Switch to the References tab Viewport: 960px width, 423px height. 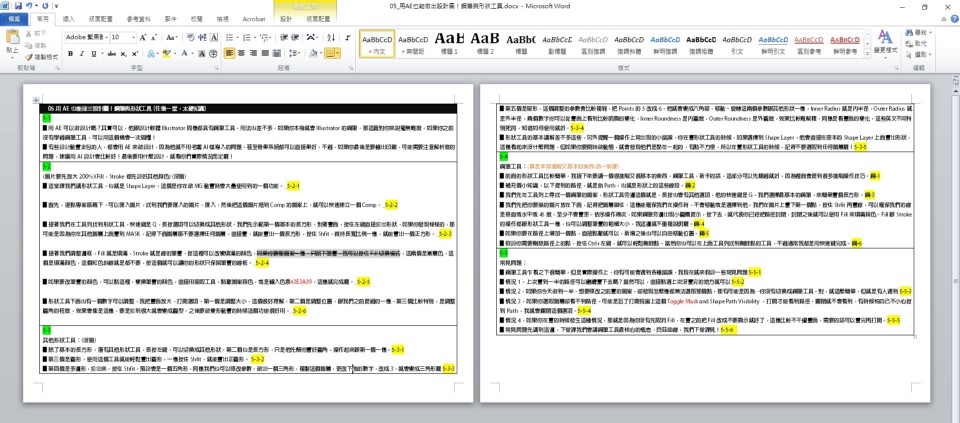(x=138, y=19)
